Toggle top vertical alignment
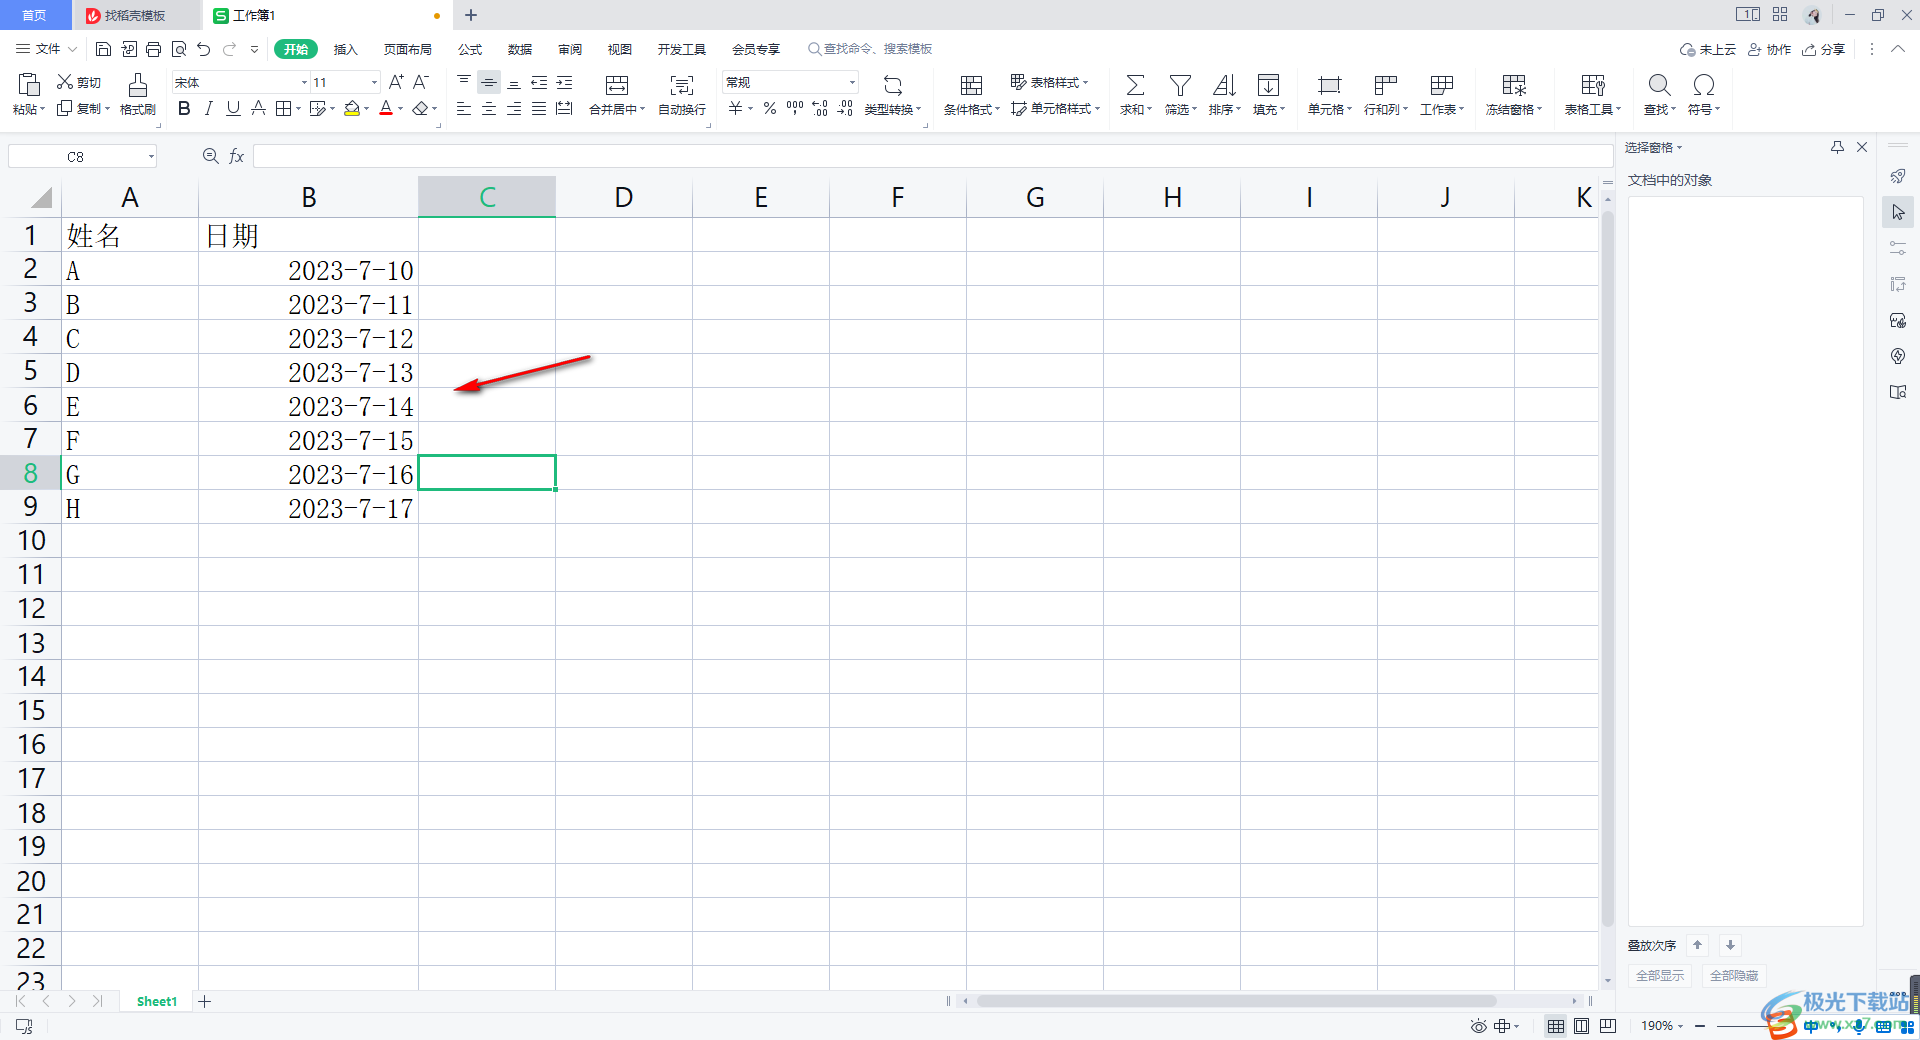Image resolution: width=1920 pixels, height=1040 pixels. tap(464, 82)
